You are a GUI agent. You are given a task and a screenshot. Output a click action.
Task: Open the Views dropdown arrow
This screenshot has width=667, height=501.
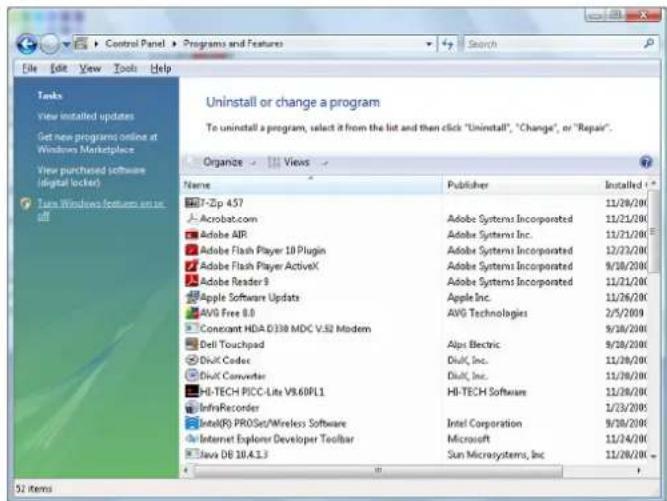click(325, 163)
